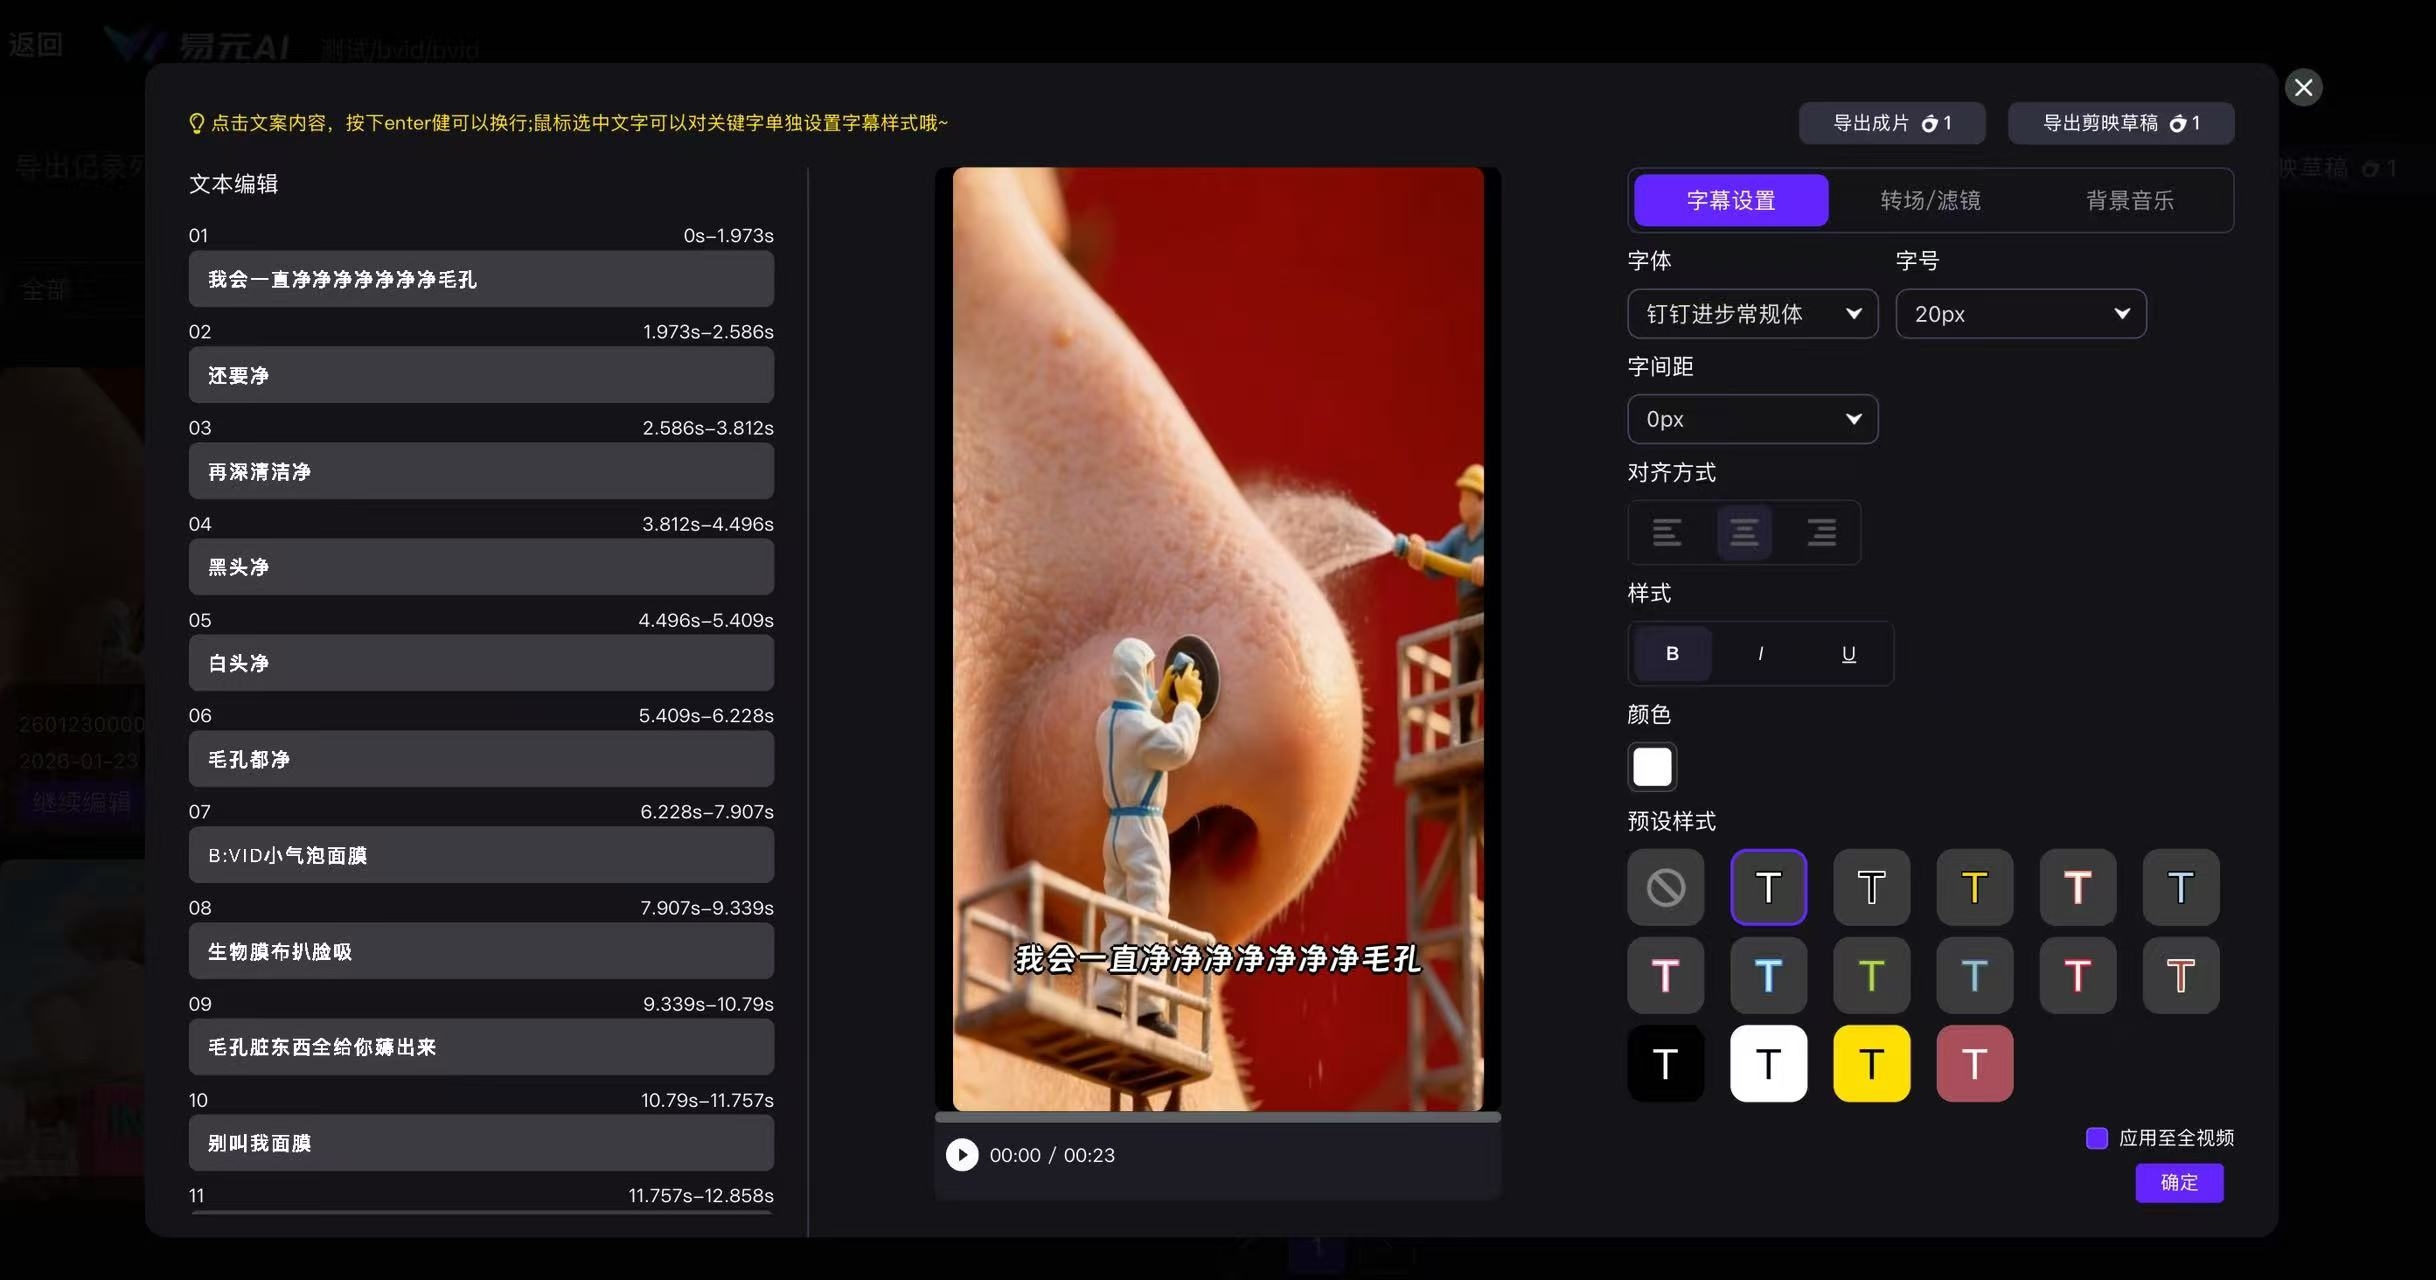Switch to the 背景音乐 tab
The width and height of the screenshot is (2436, 1280).
2129,200
